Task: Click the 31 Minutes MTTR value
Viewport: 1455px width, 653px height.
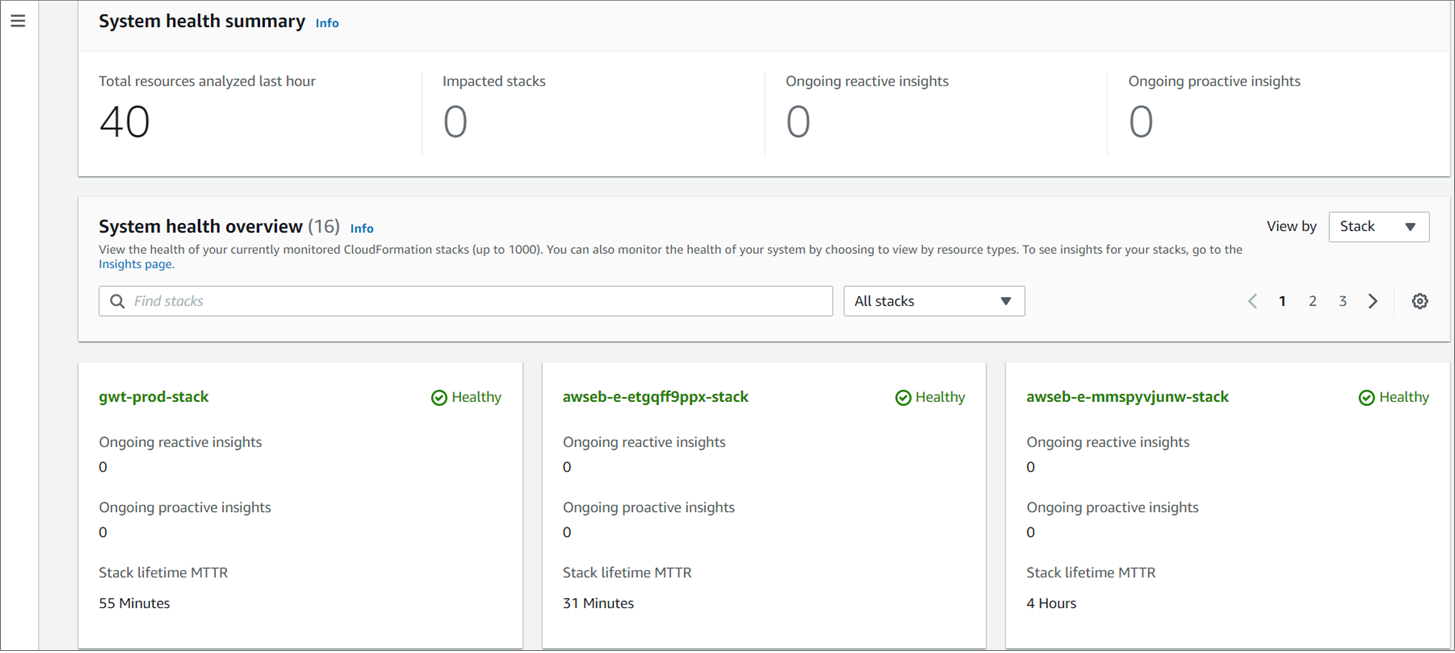Action: point(598,604)
